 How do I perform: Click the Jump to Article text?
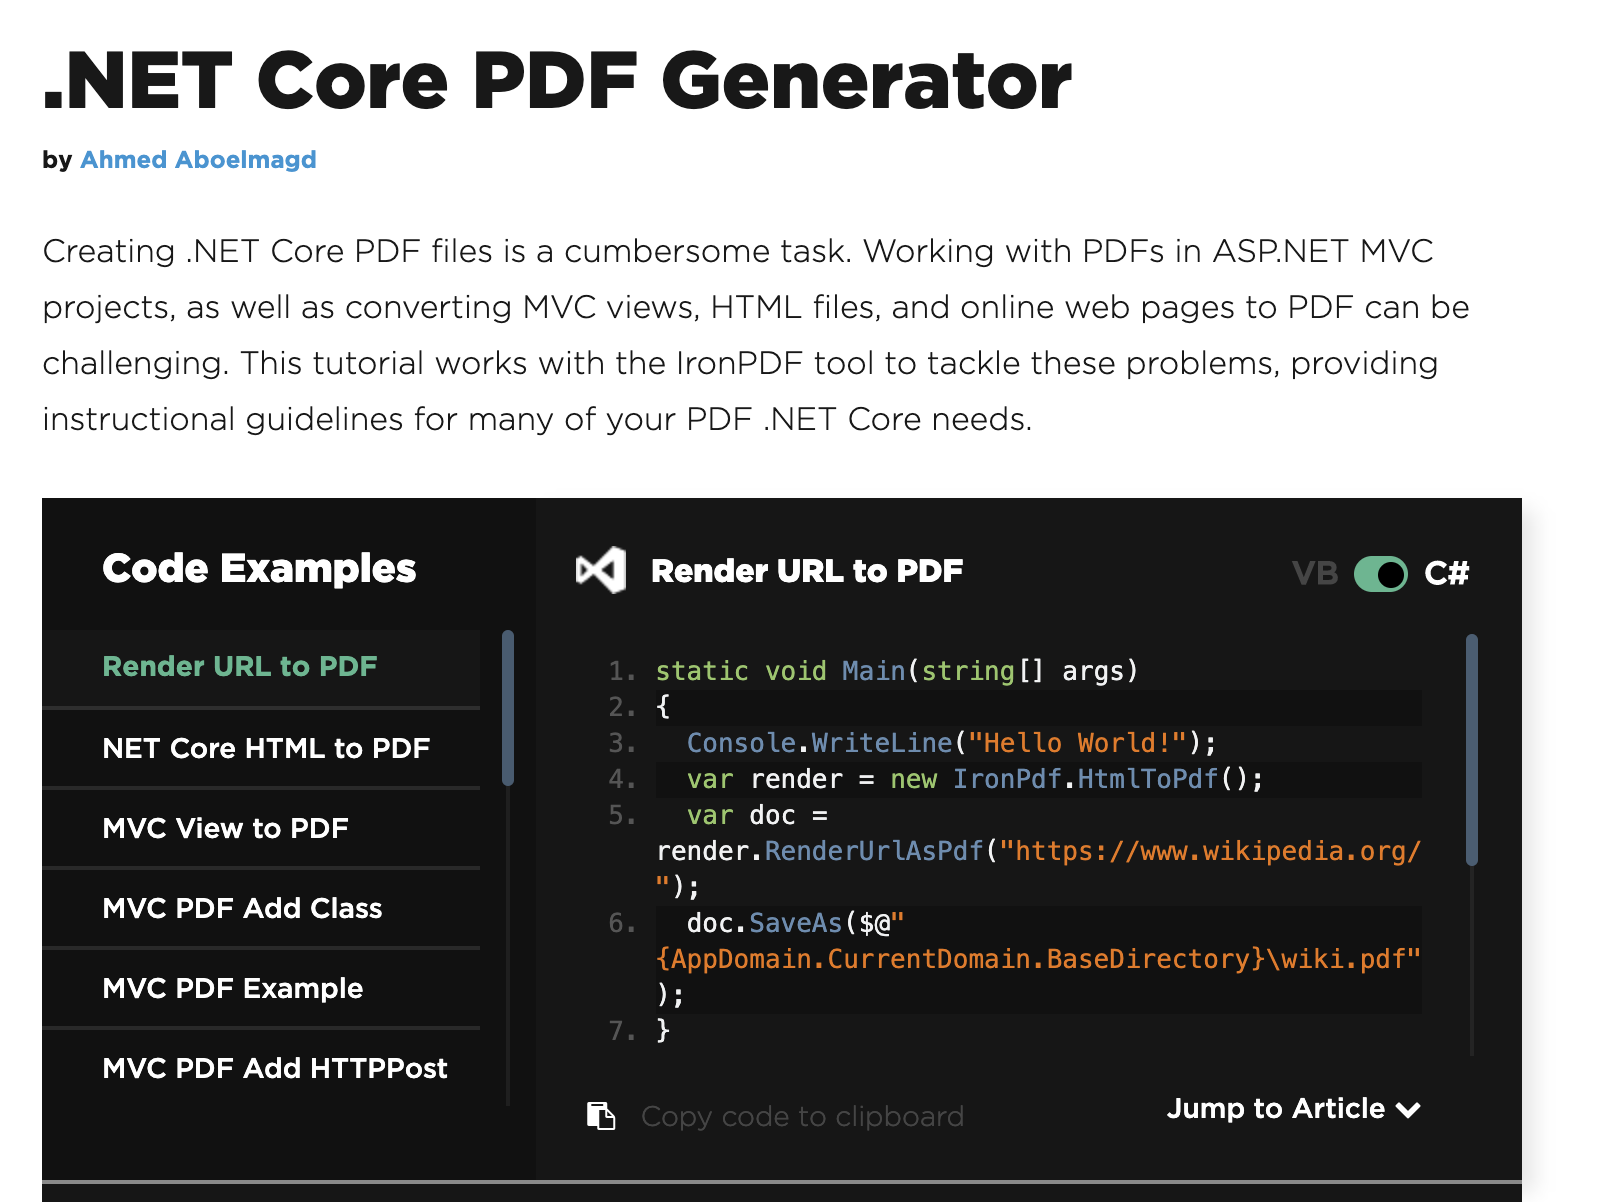[1275, 1109]
